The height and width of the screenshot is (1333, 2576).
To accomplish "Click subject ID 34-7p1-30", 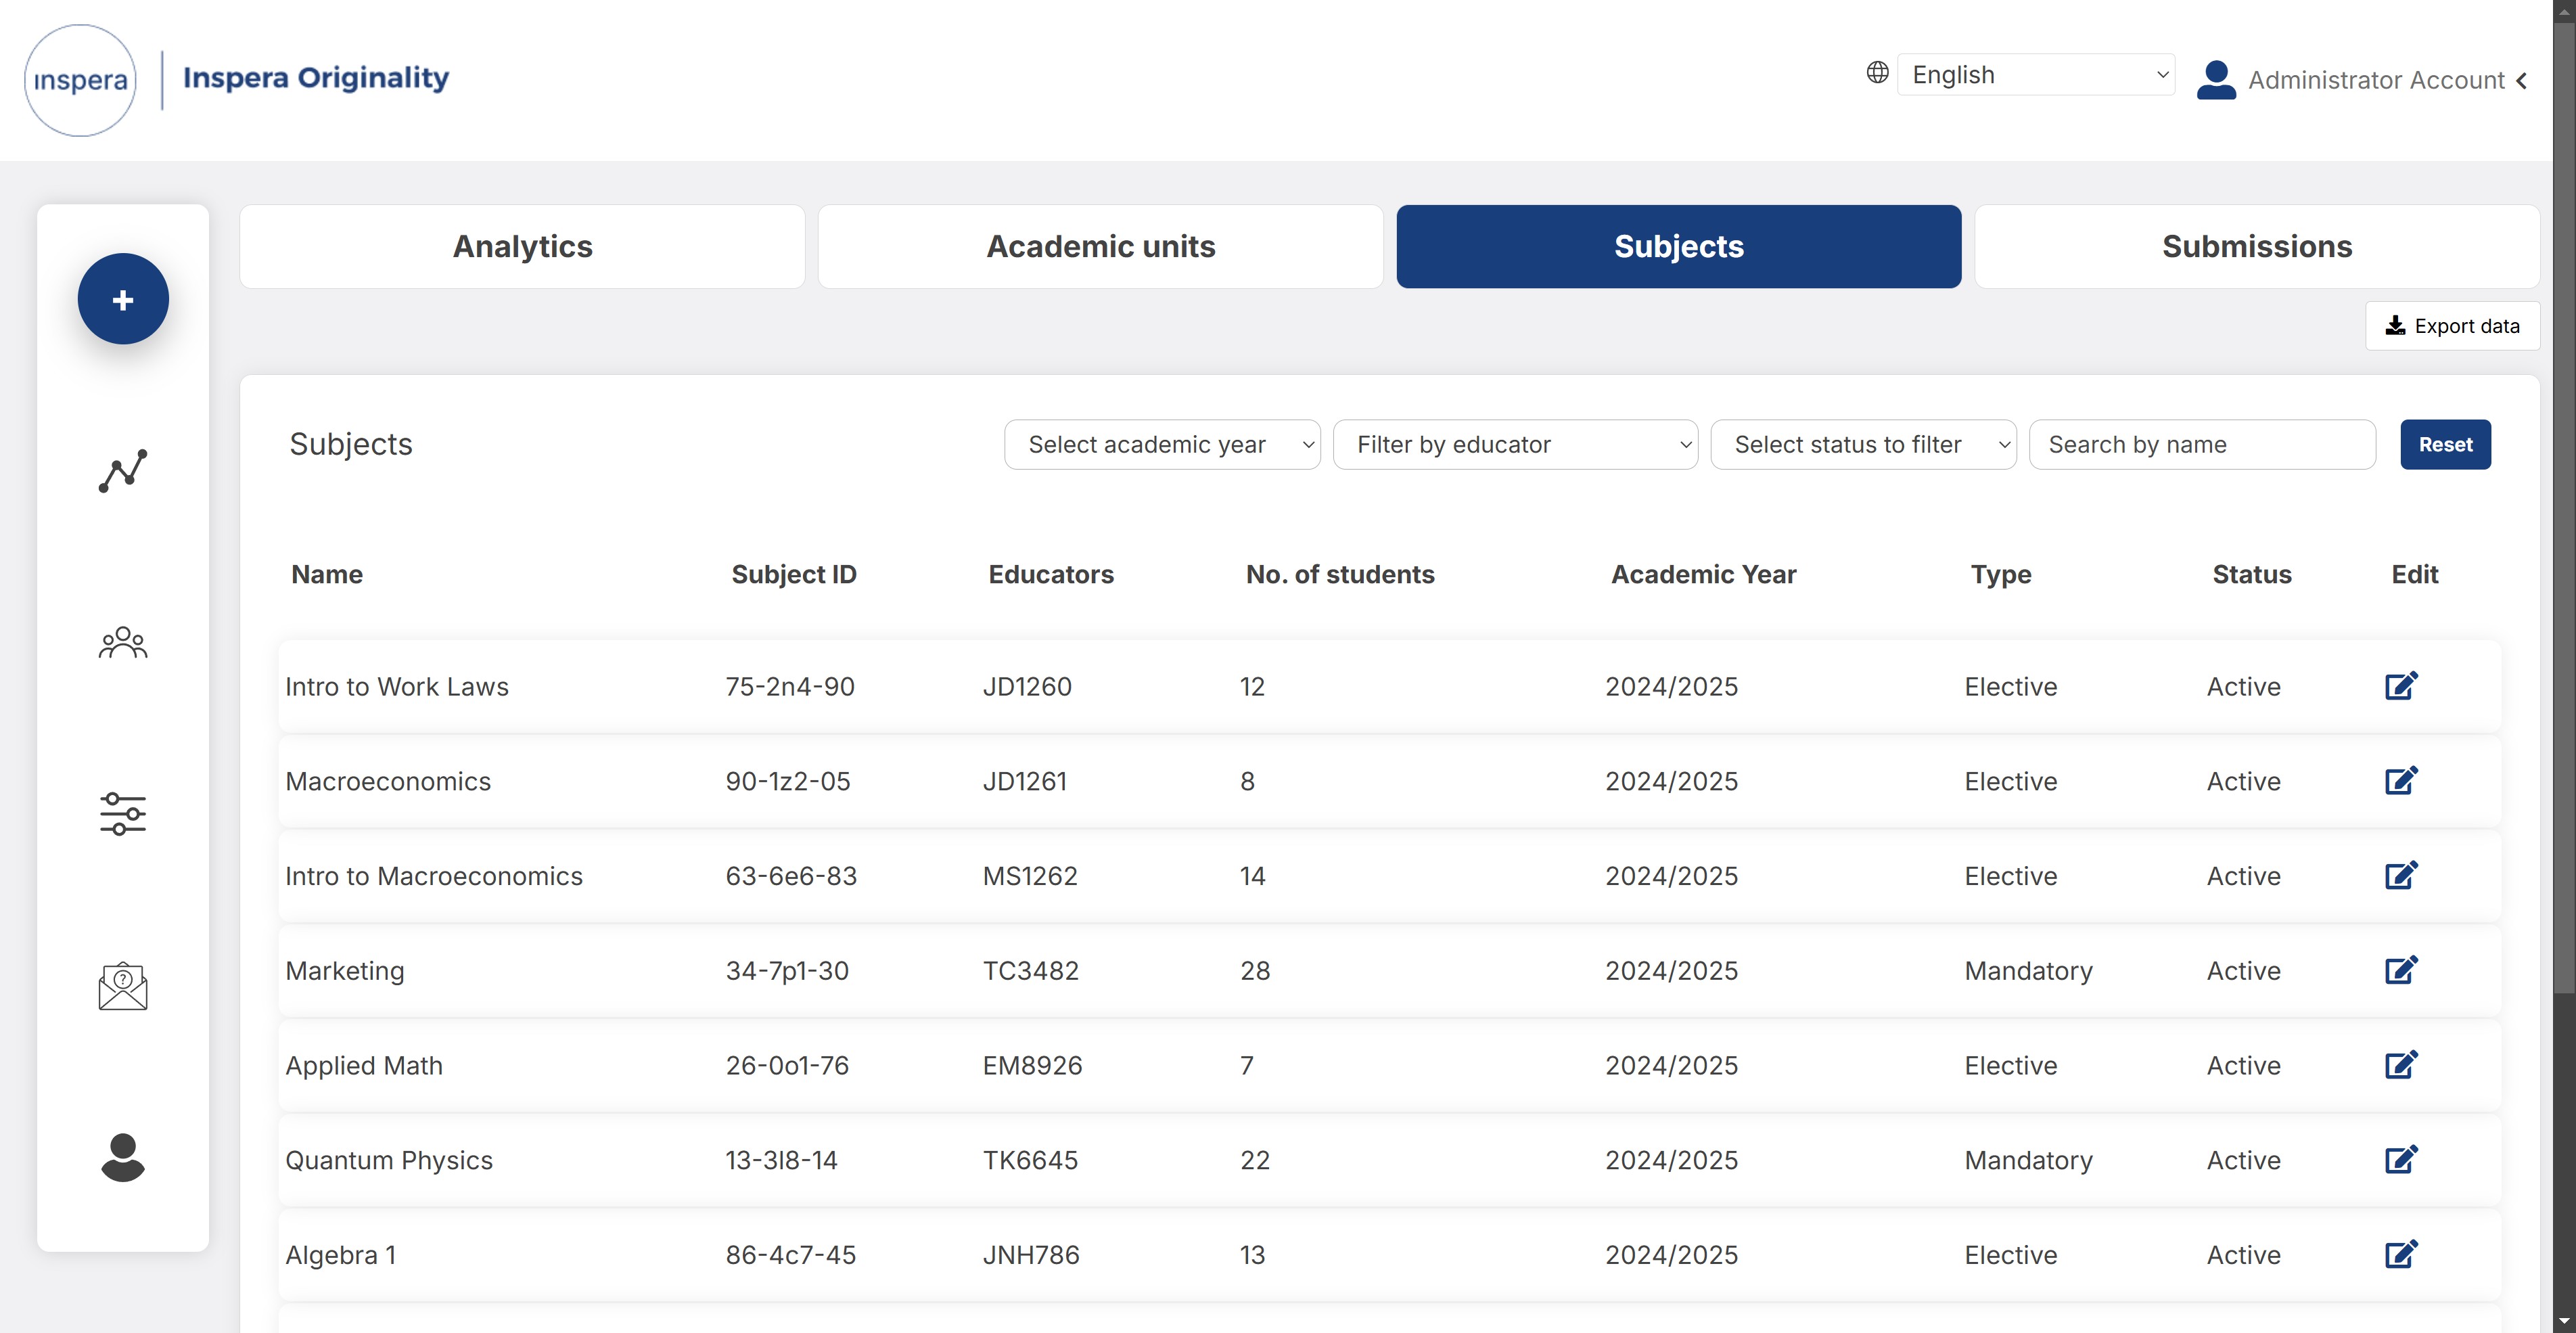I will [x=787, y=971].
